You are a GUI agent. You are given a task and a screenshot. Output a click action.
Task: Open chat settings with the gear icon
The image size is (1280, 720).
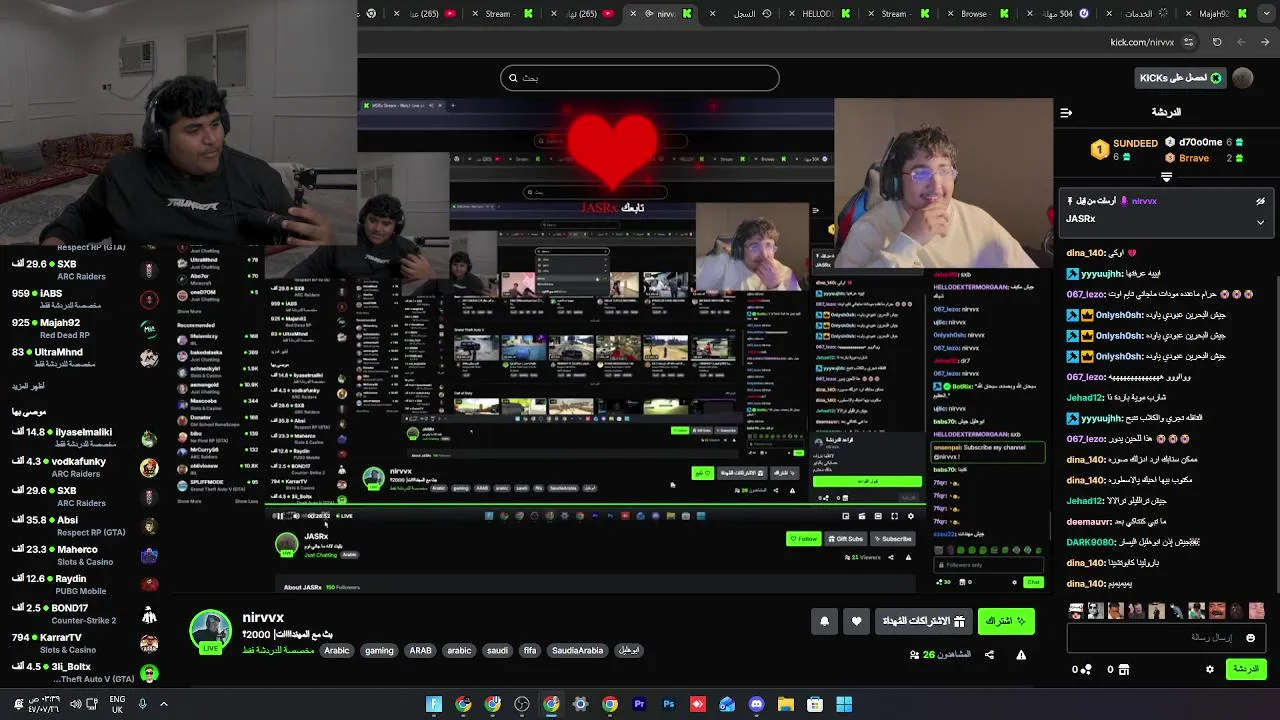[1210, 669]
